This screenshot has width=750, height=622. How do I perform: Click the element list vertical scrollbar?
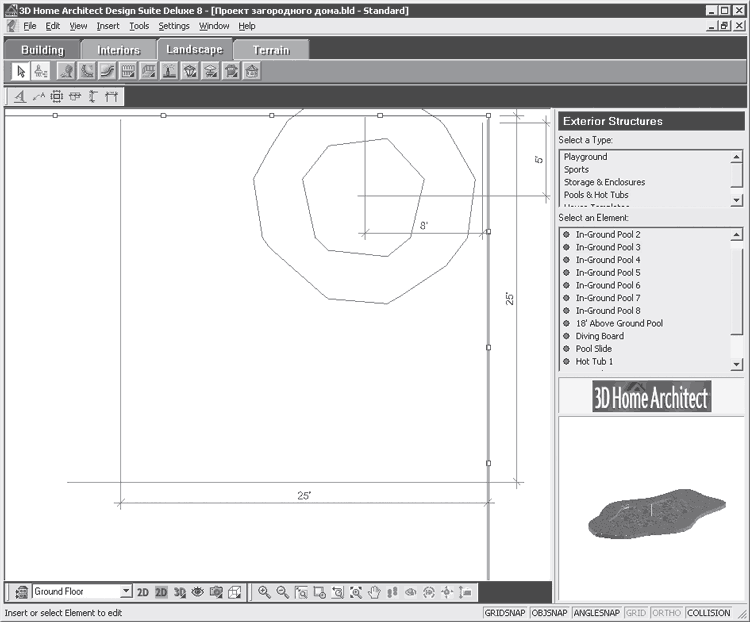point(736,299)
